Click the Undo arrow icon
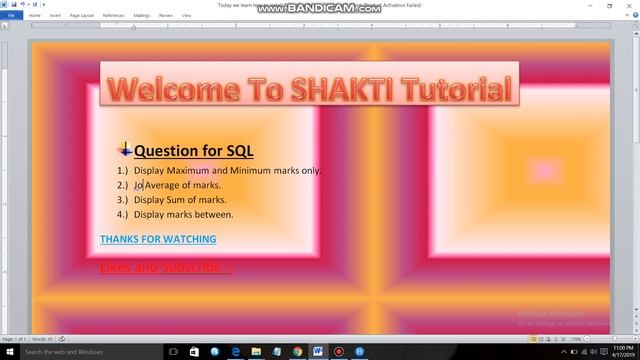640x360 pixels. (23, 4)
